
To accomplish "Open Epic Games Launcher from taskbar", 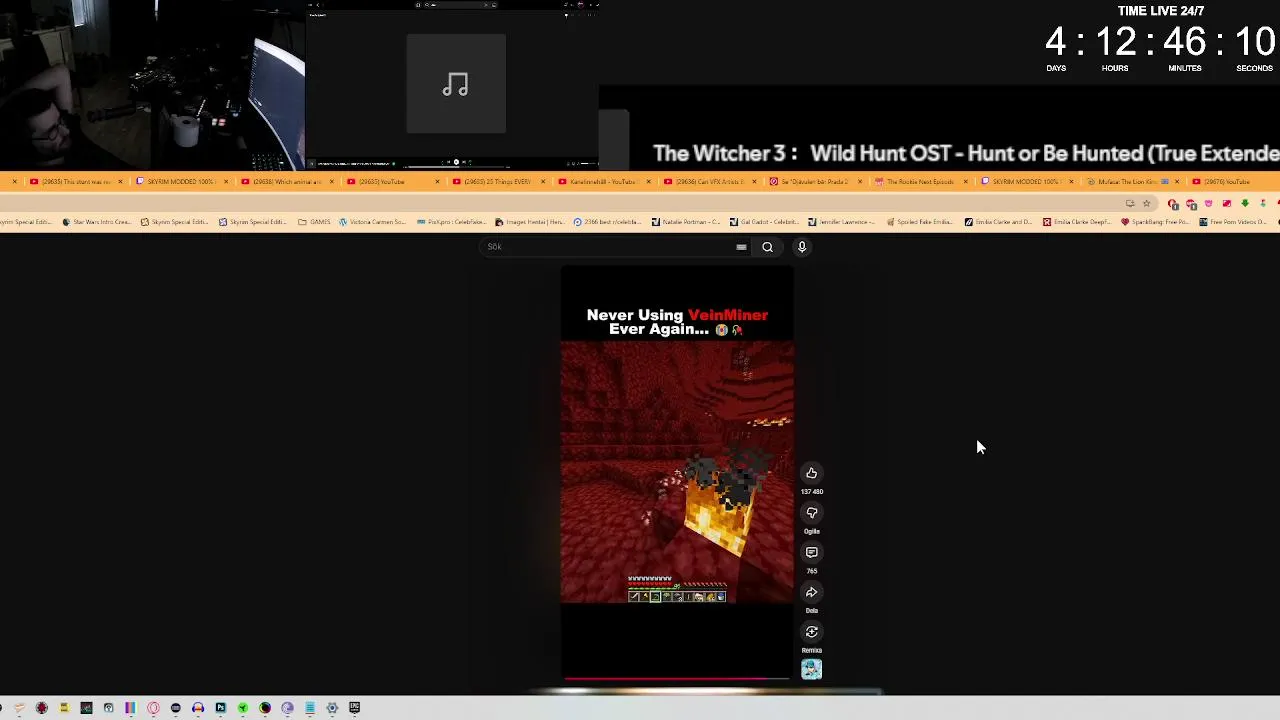I will coord(354,708).
